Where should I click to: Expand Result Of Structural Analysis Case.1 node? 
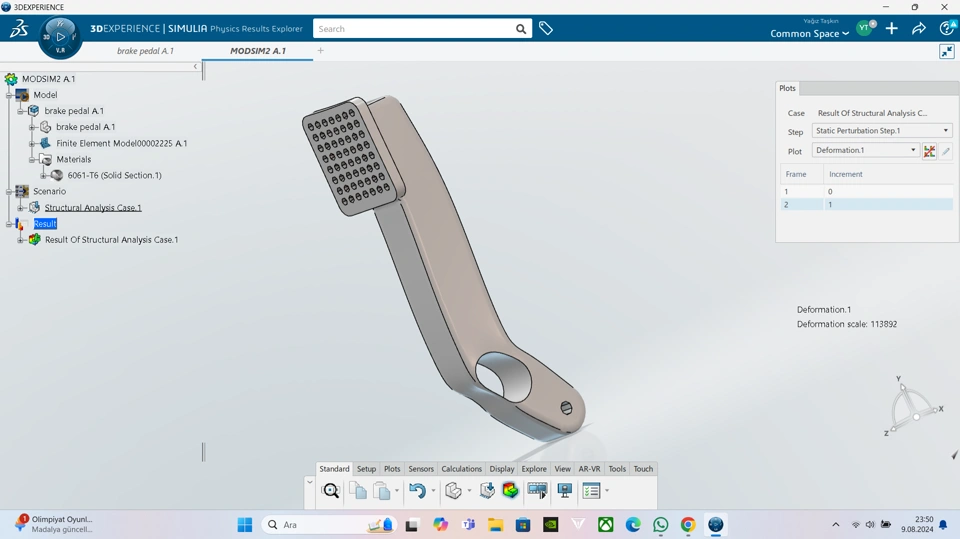click(20, 240)
